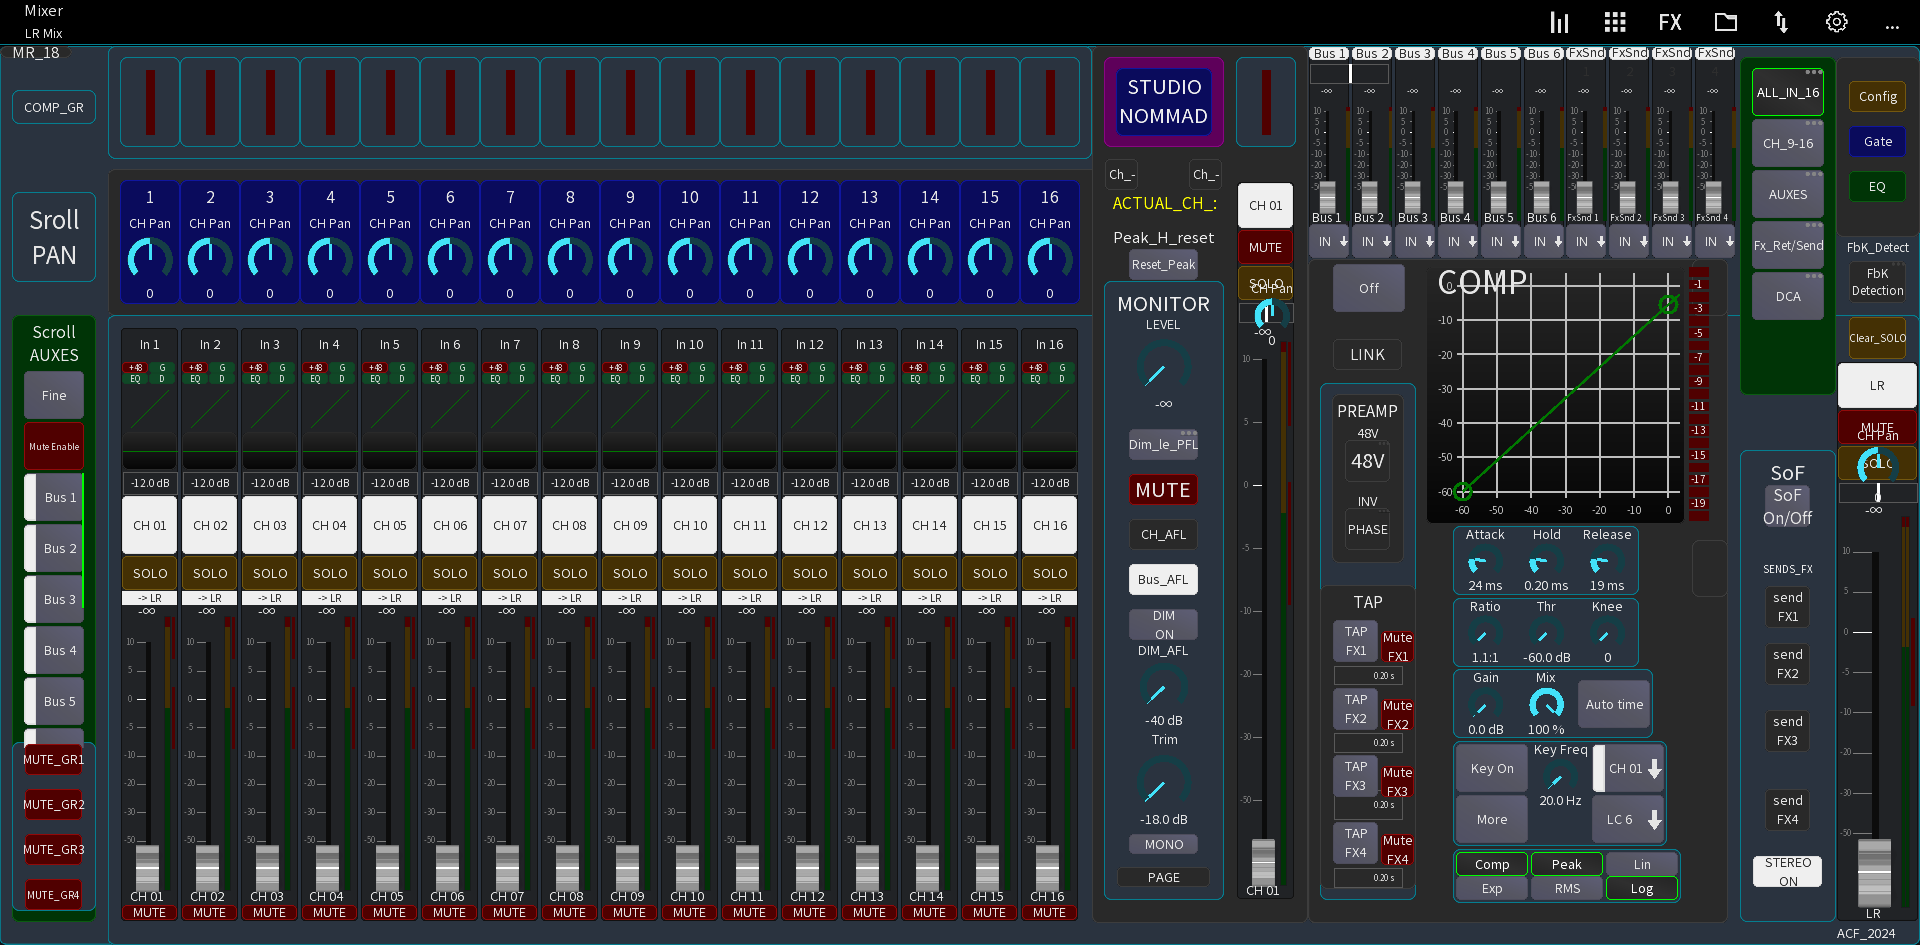The image size is (1920, 945).
Task: Open the IN source dropdown under Bus 1
Action: [1329, 241]
